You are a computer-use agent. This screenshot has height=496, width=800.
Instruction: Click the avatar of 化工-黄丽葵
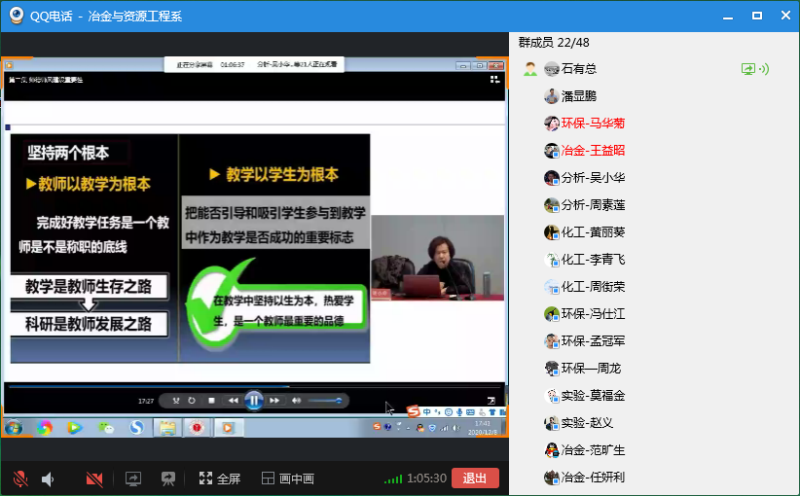[551, 233]
